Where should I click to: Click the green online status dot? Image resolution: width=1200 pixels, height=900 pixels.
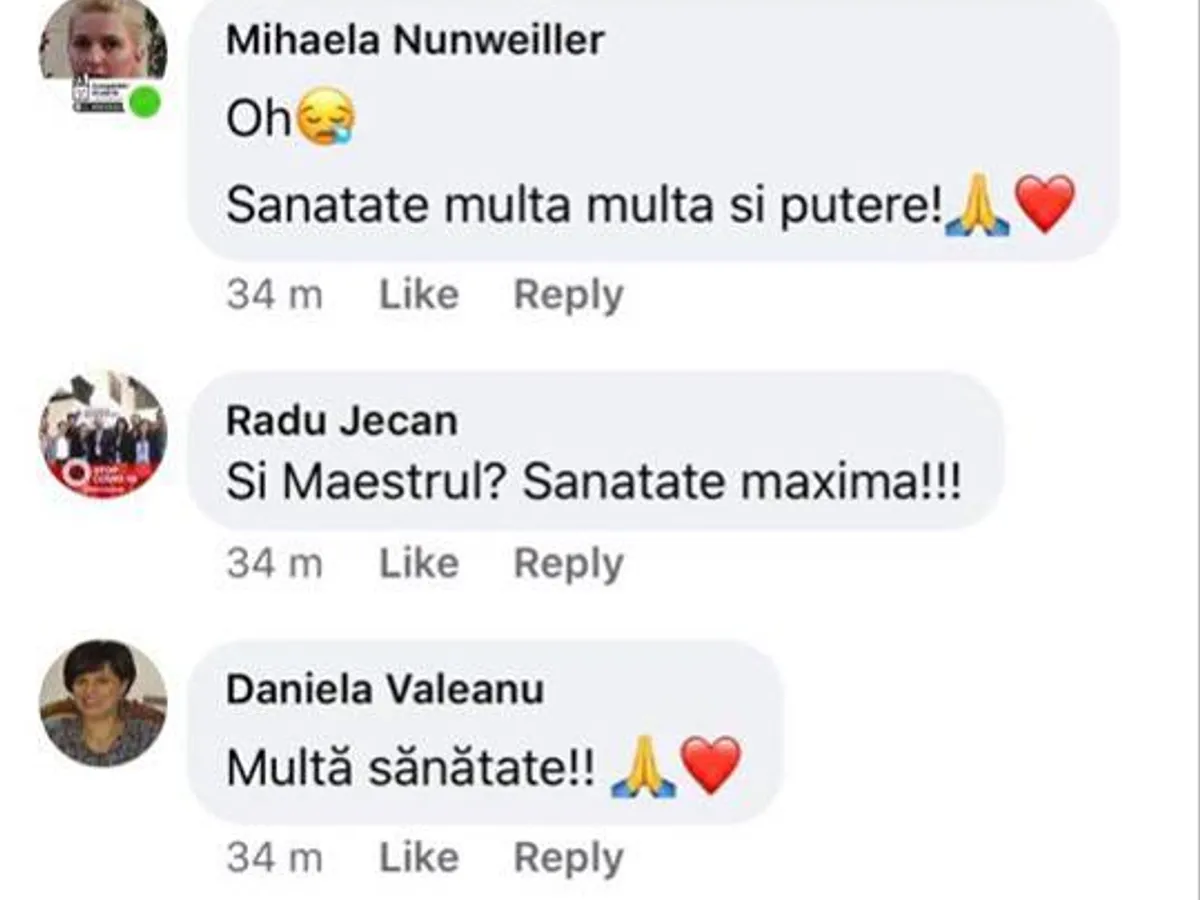(144, 101)
